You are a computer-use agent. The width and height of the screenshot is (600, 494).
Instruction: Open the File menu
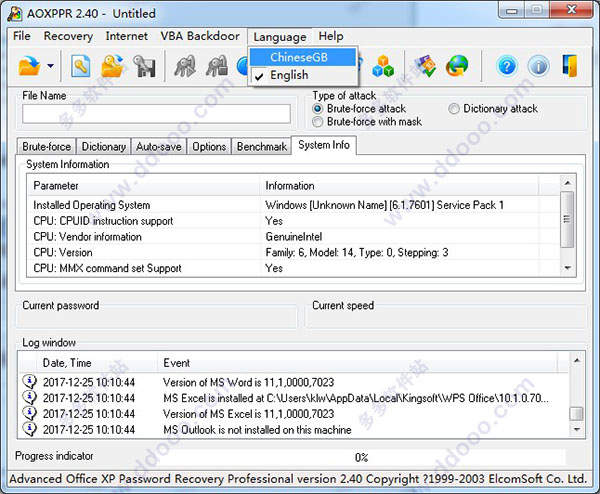pos(22,36)
